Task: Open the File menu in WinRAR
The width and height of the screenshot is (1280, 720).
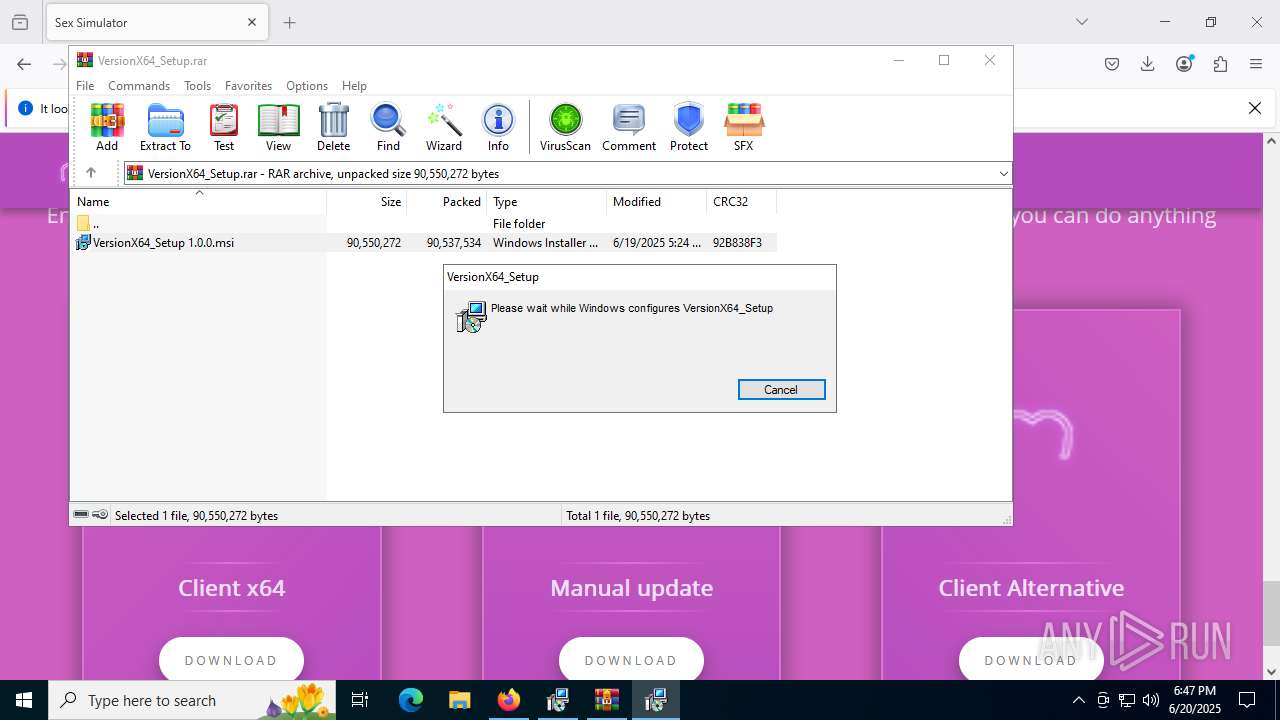Action: pos(85,86)
